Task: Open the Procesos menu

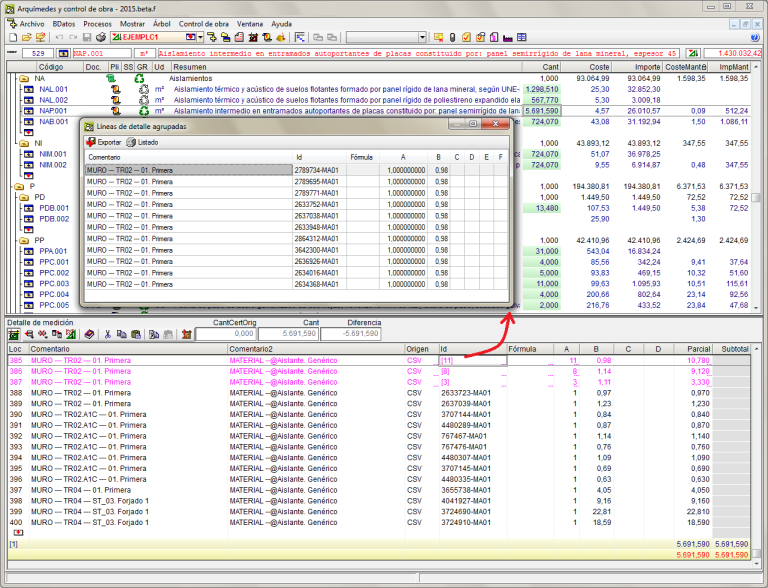Action: point(97,22)
